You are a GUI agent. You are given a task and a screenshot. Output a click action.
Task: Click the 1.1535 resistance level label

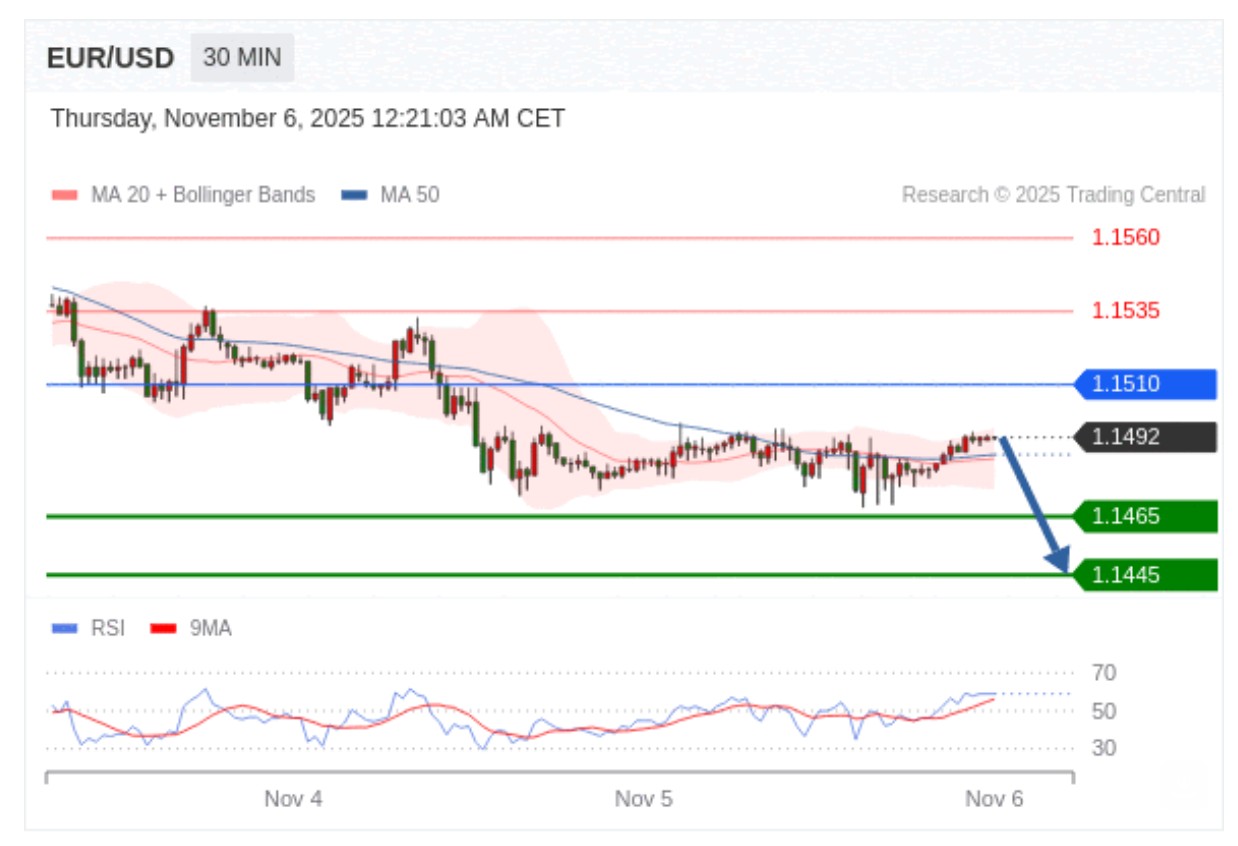click(1125, 311)
